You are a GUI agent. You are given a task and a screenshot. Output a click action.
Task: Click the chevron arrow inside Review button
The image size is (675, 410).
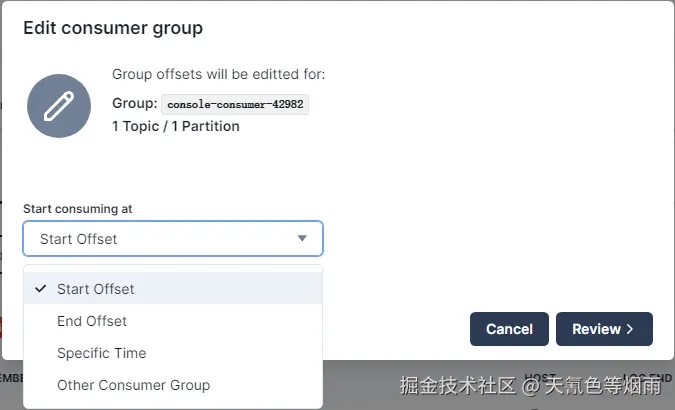[630, 329]
